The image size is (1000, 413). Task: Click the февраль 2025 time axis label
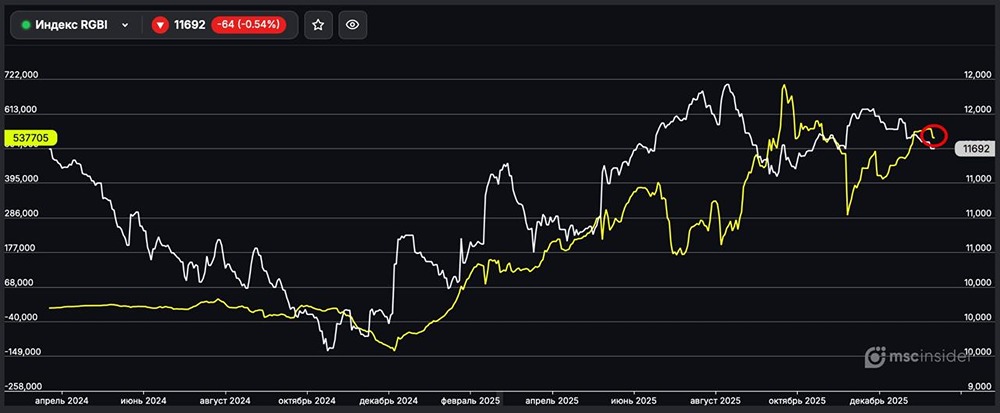469,401
